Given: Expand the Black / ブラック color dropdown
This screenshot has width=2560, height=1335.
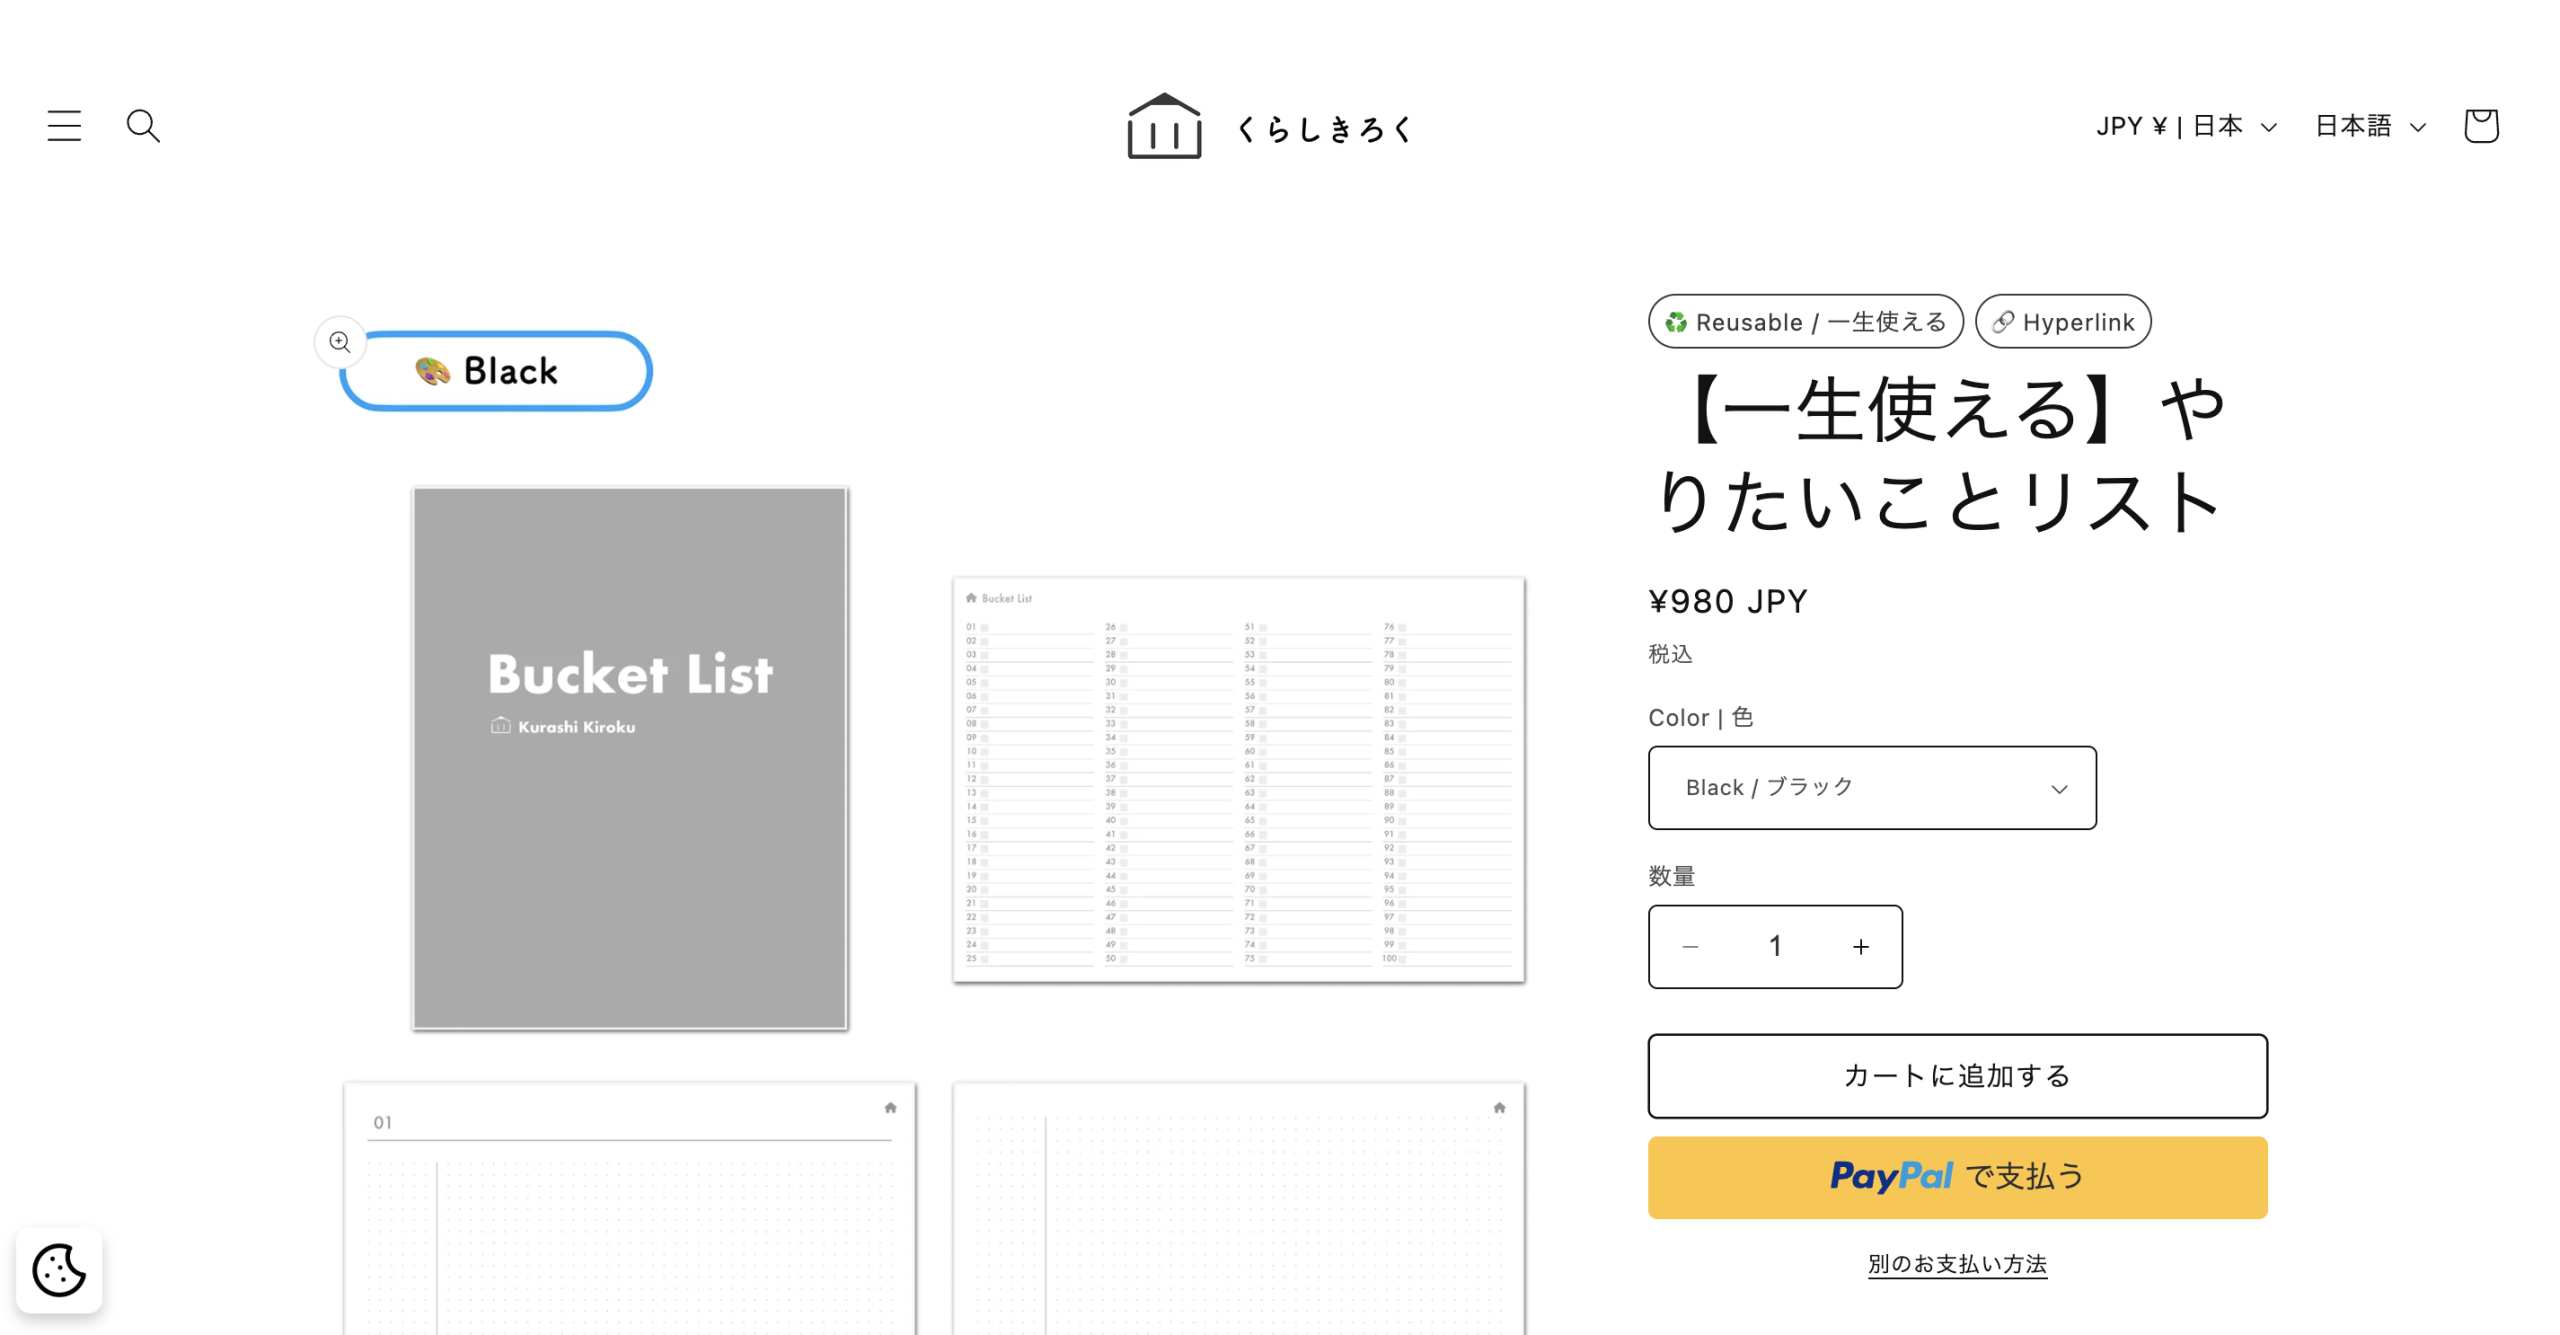Looking at the screenshot, I should point(1872,788).
